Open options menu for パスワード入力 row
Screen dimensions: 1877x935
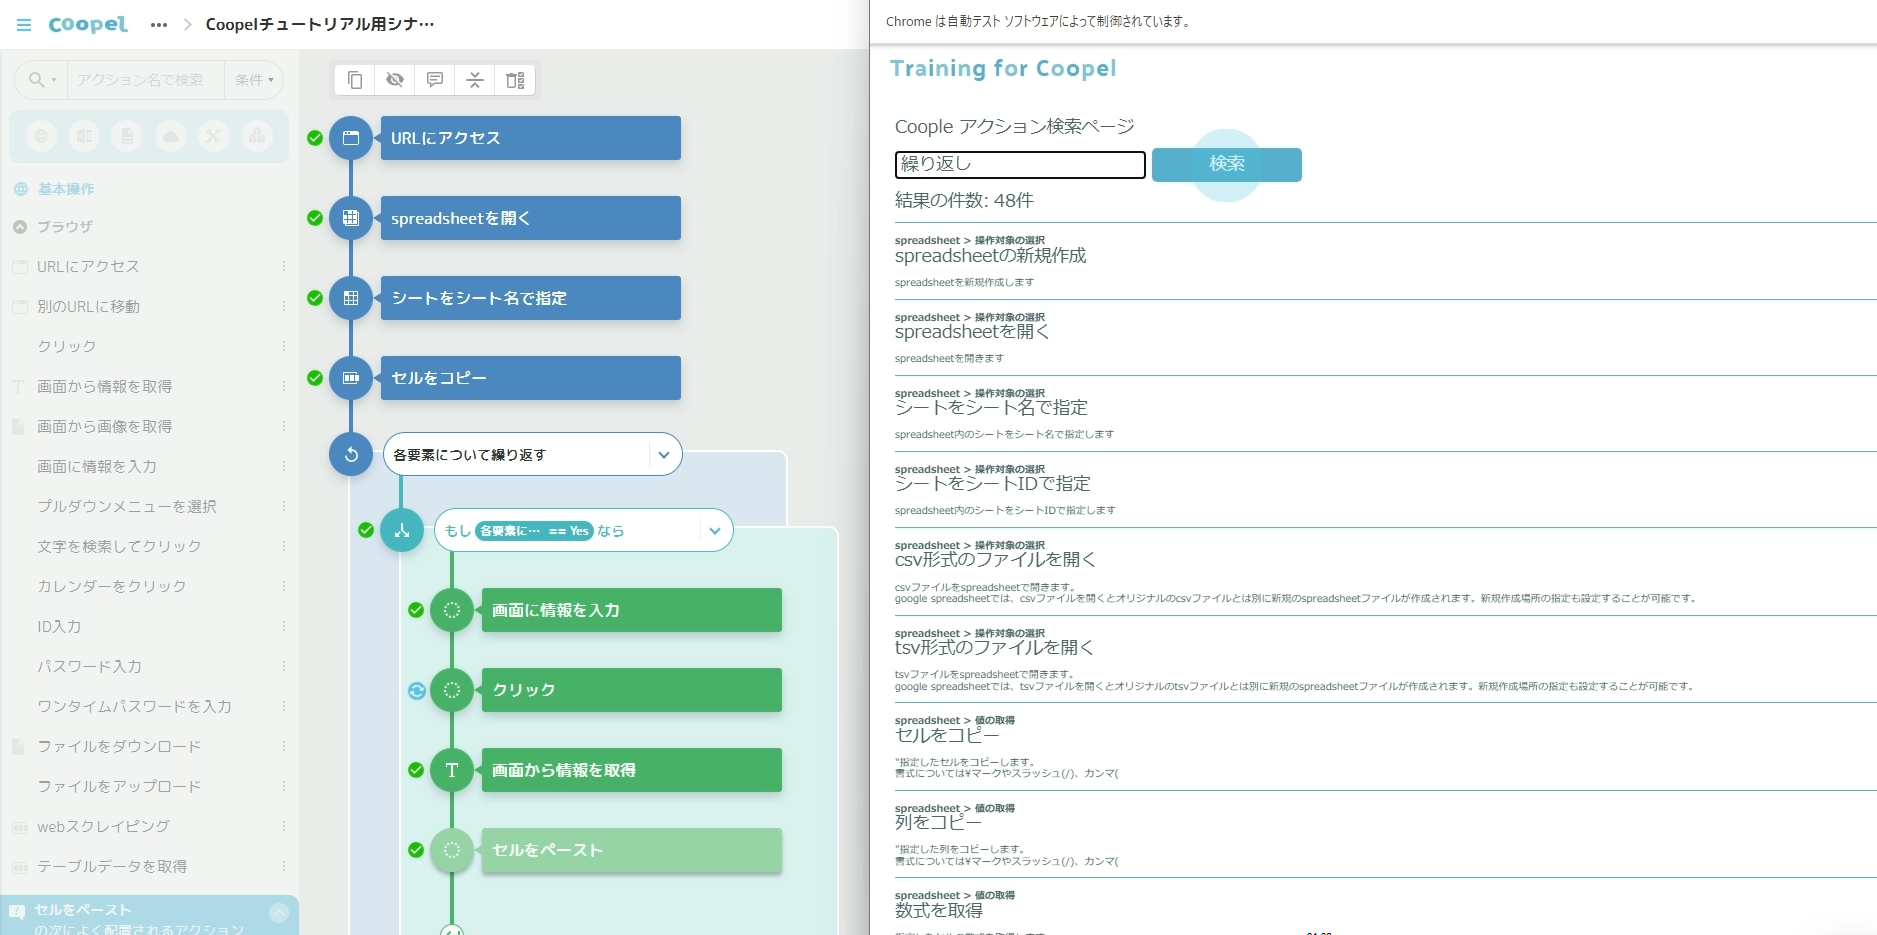pos(284,667)
